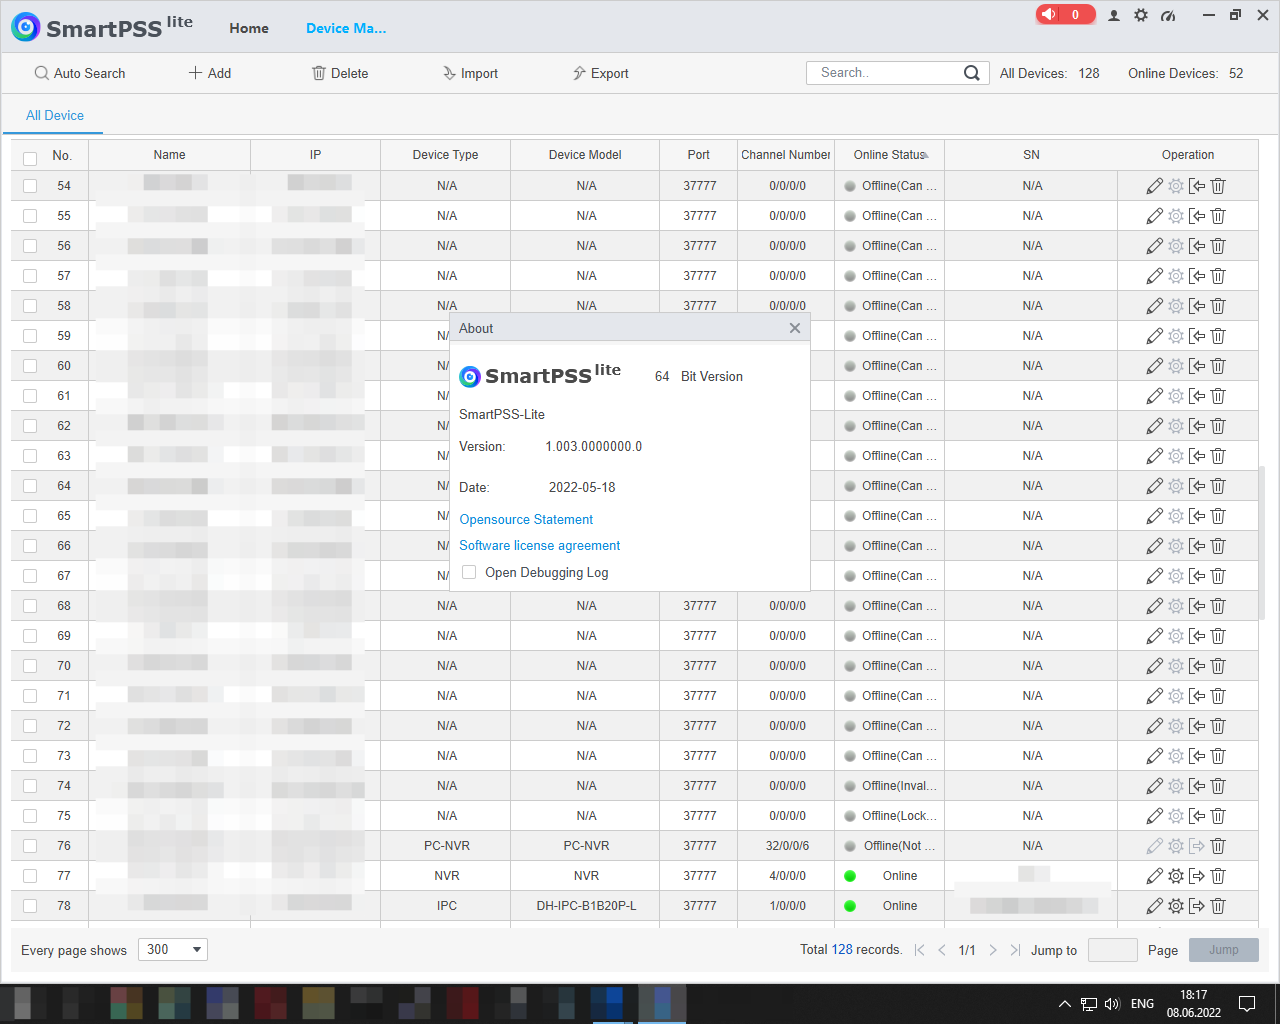Open the Home tab
Image resolution: width=1280 pixels, height=1024 pixels.
(249, 28)
